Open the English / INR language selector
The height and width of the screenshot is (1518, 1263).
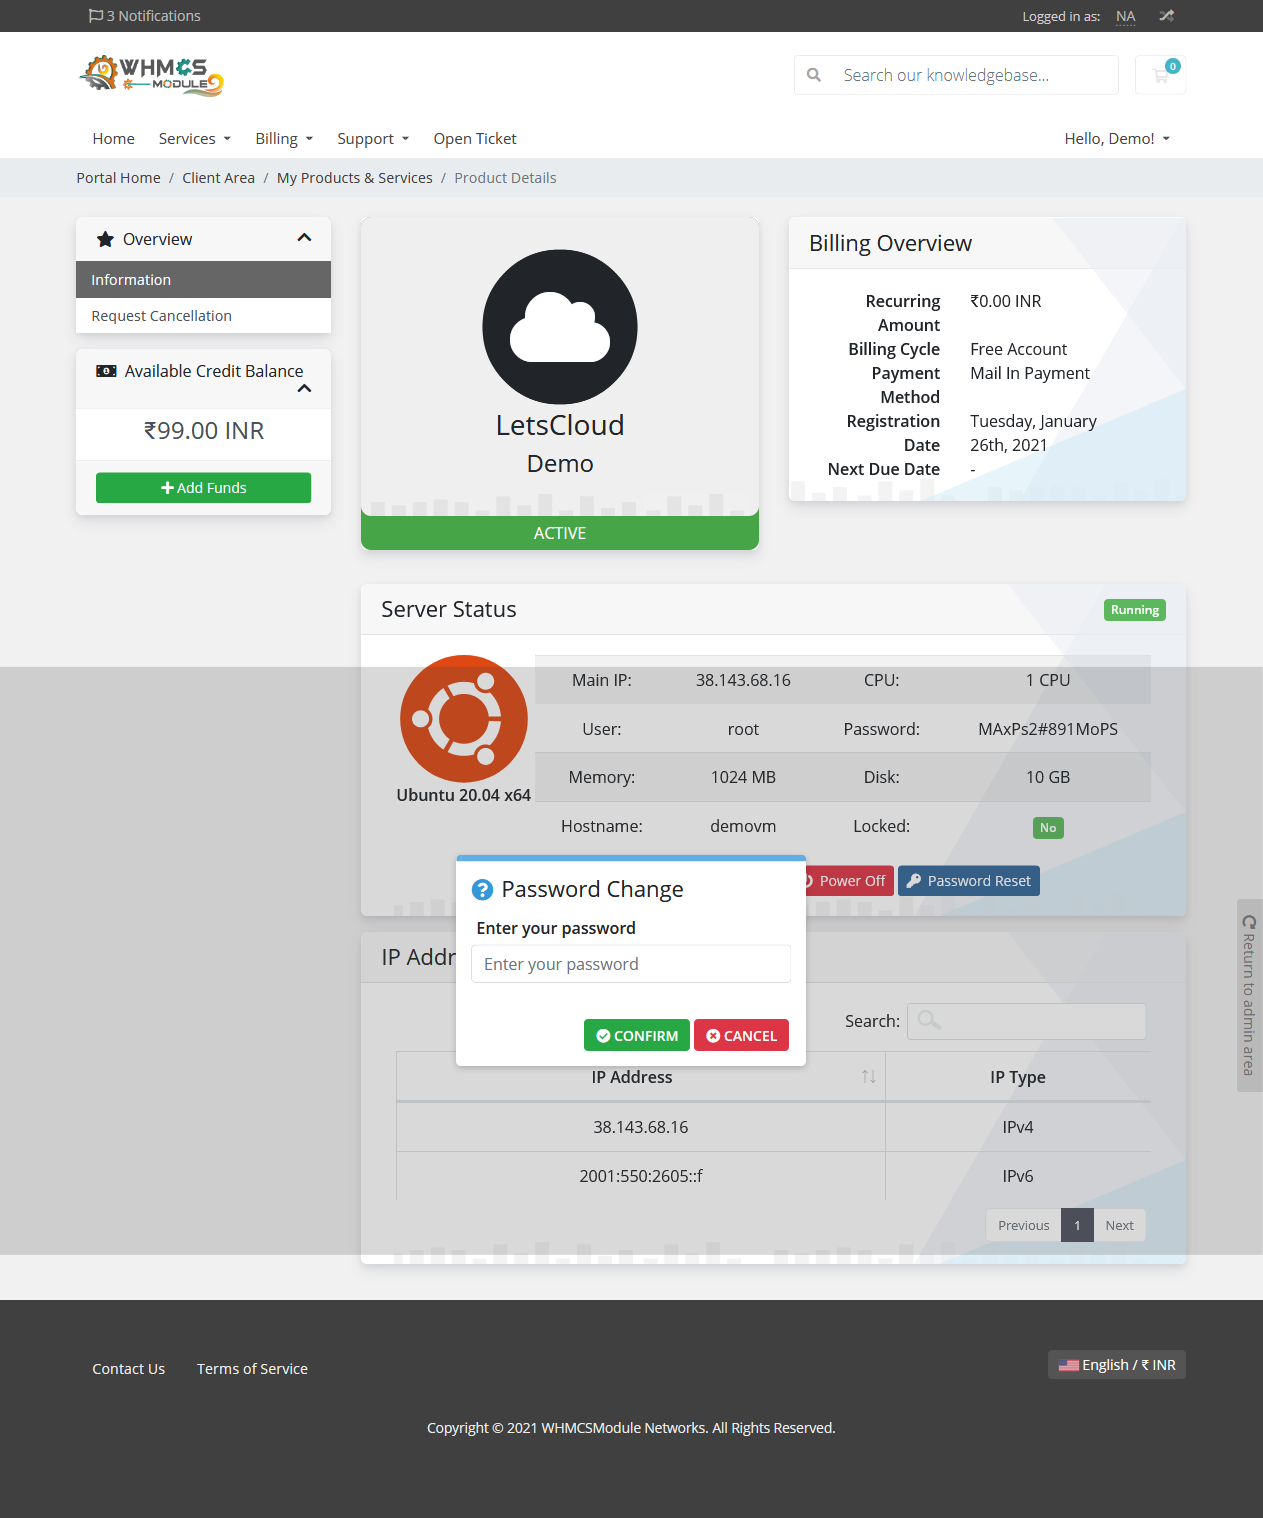click(x=1117, y=1365)
